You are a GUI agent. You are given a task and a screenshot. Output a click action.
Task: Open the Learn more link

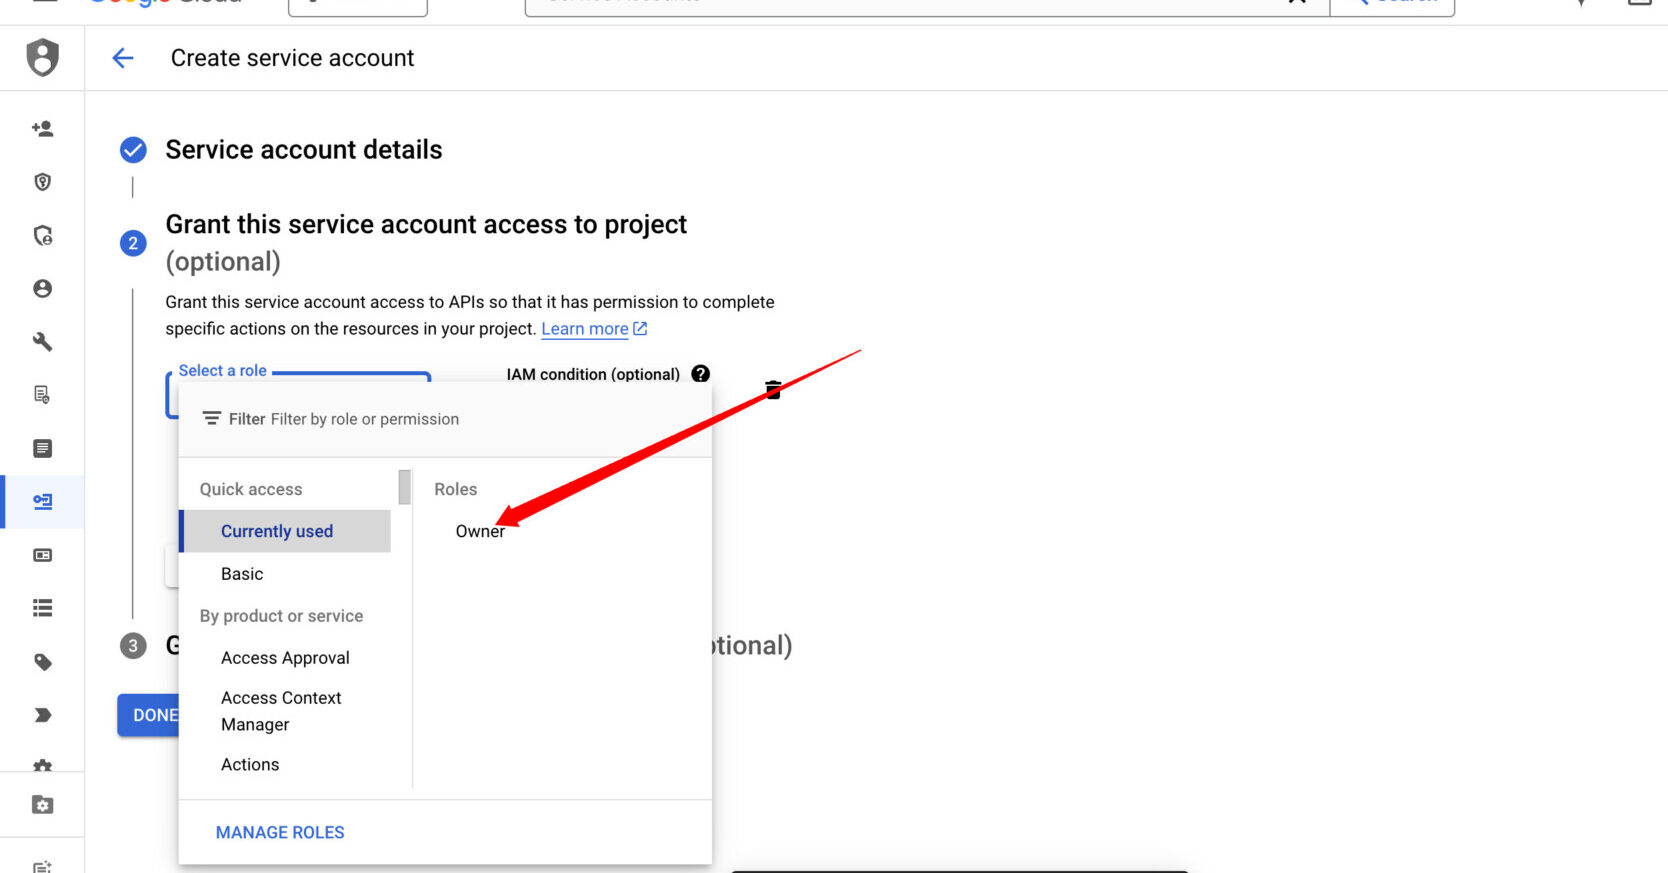(585, 329)
